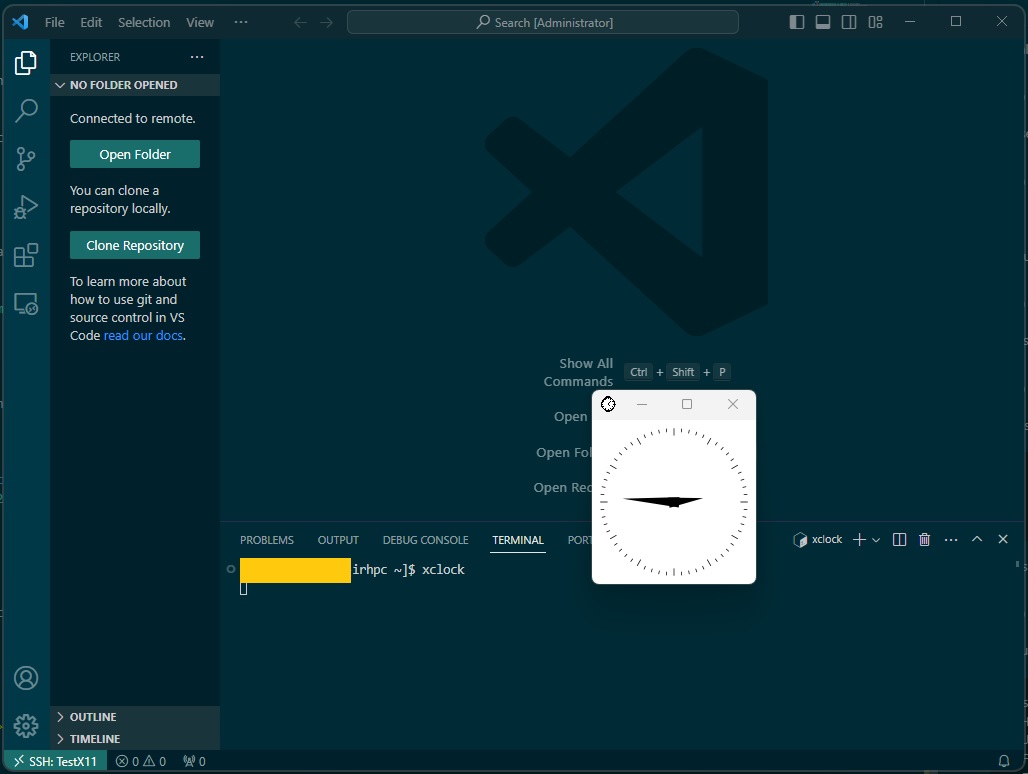Switch to the Debug Console tab

(425, 540)
